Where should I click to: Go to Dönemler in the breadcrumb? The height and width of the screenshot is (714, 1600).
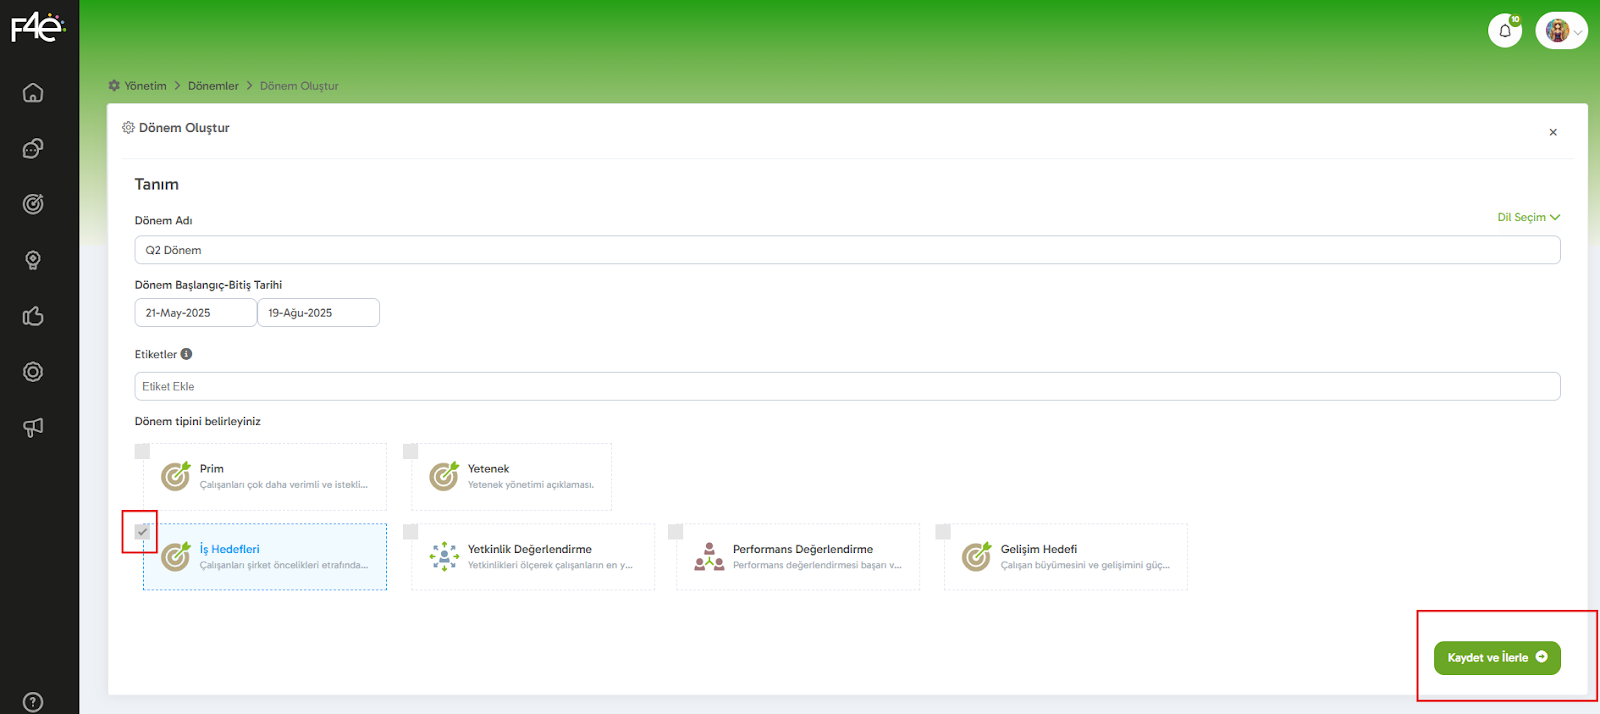[213, 86]
